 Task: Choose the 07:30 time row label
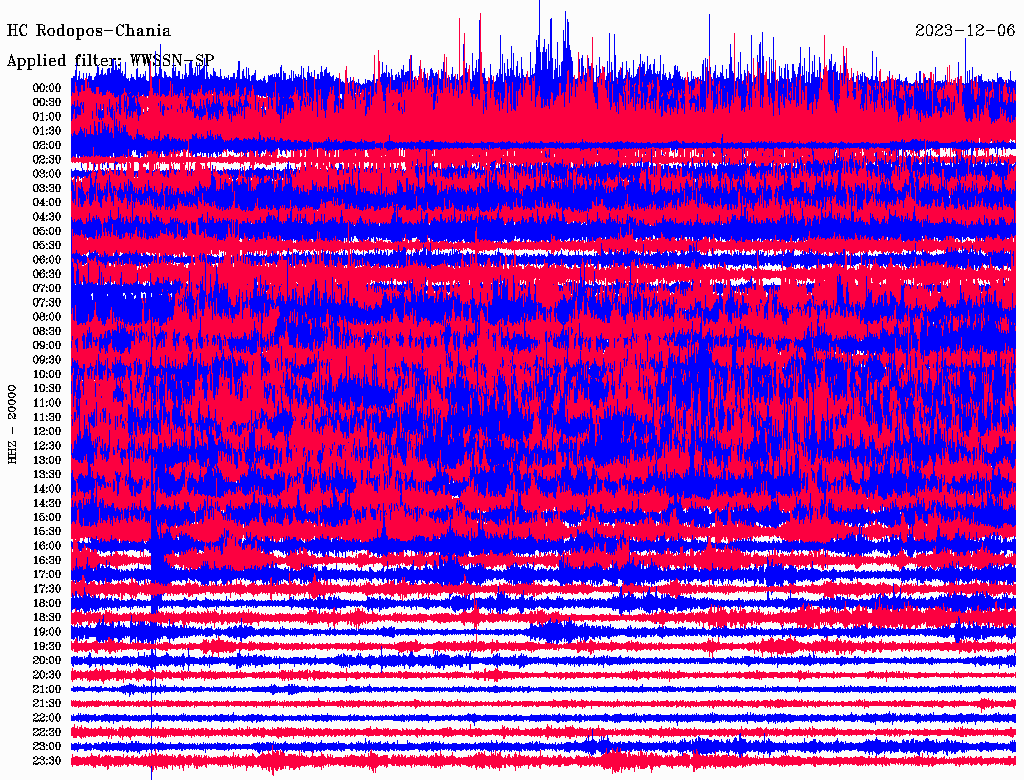[47, 303]
